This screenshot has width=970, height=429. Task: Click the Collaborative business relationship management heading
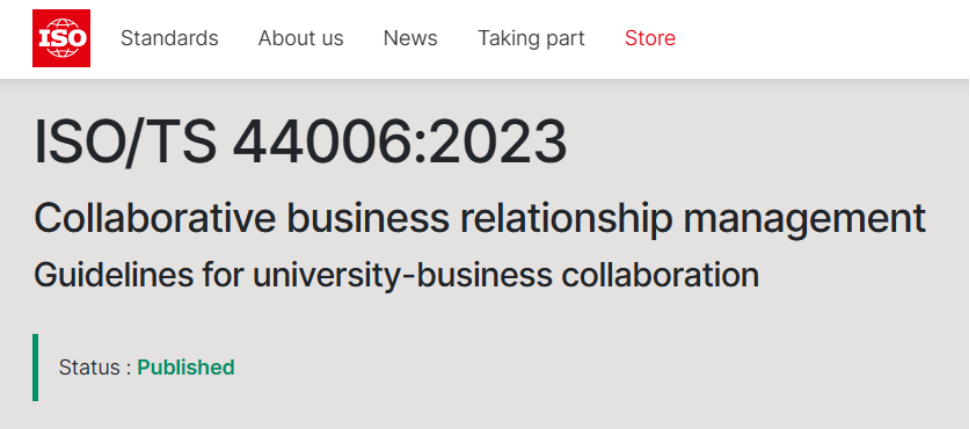[x=480, y=218]
